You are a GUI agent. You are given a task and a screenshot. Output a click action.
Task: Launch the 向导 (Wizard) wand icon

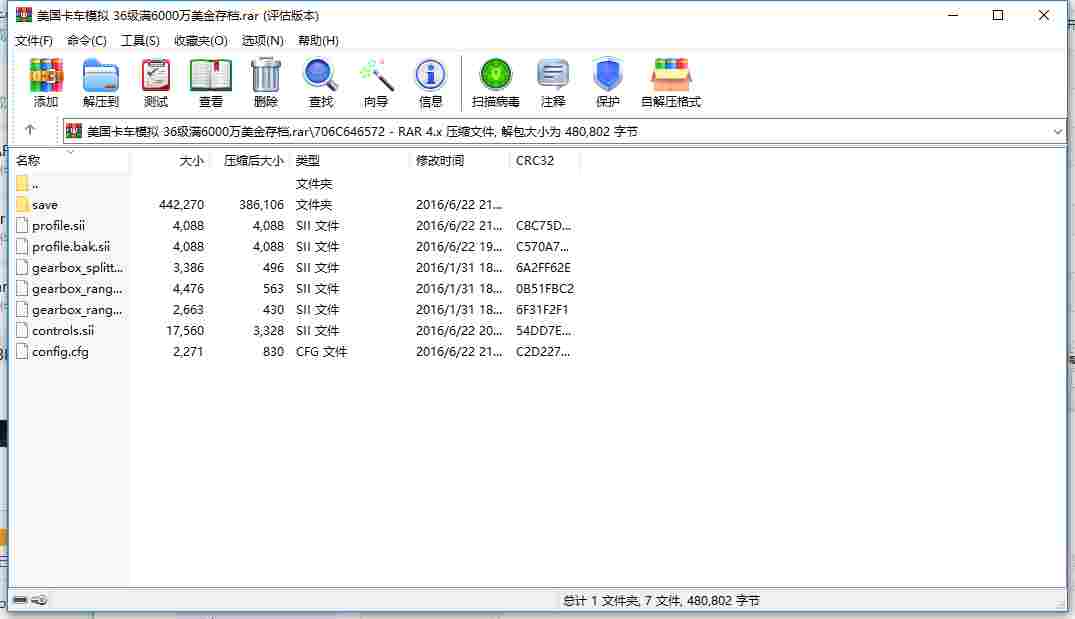pos(376,75)
